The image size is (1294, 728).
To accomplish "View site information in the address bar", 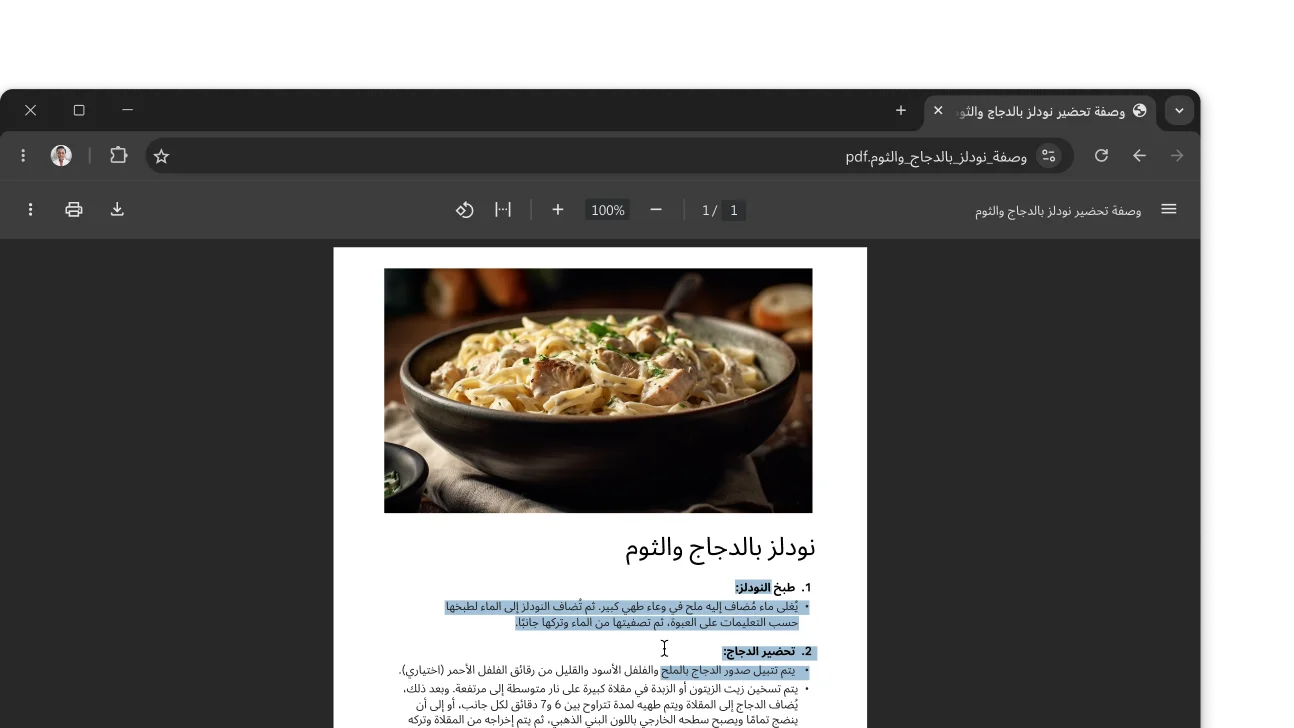I will (1049, 156).
